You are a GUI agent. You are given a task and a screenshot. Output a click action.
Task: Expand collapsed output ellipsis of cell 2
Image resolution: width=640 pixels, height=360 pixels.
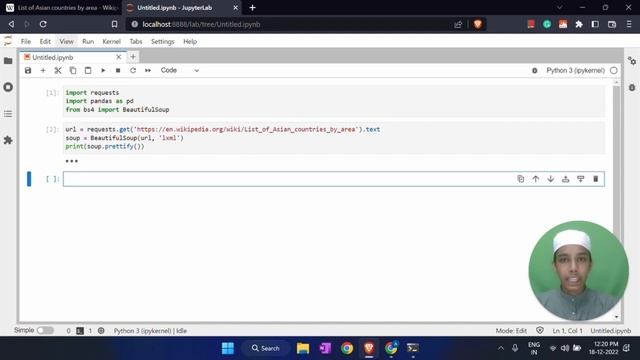pyautogui.click(x=71, y=161)
